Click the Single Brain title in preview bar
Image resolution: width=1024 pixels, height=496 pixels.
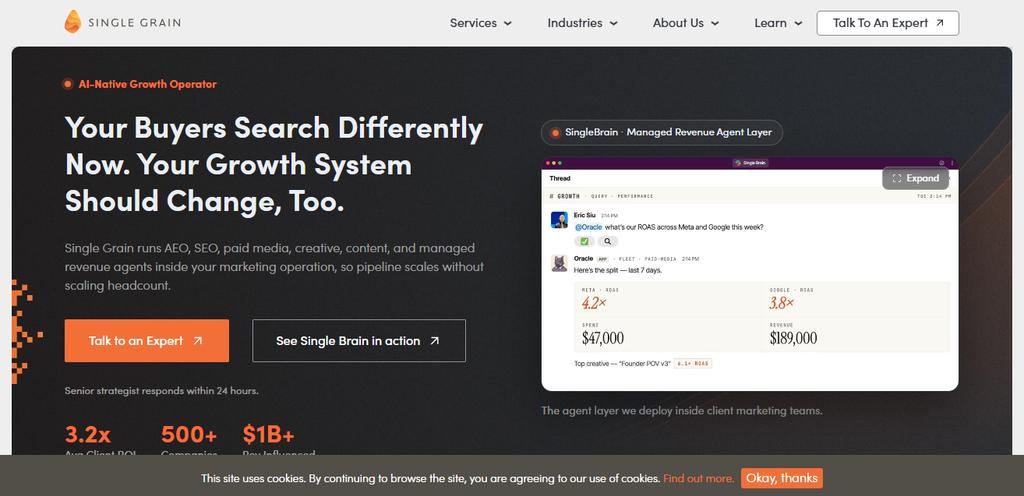pos(750,163)
